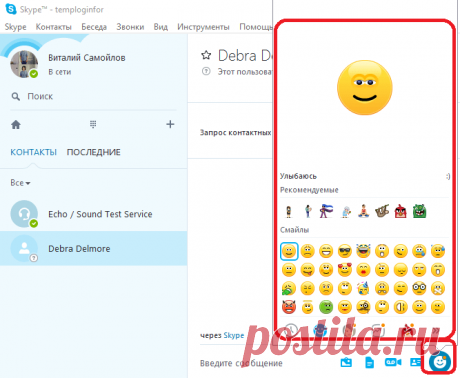Select the green pig moji
The image size is (460, 378).
point(419,211)
